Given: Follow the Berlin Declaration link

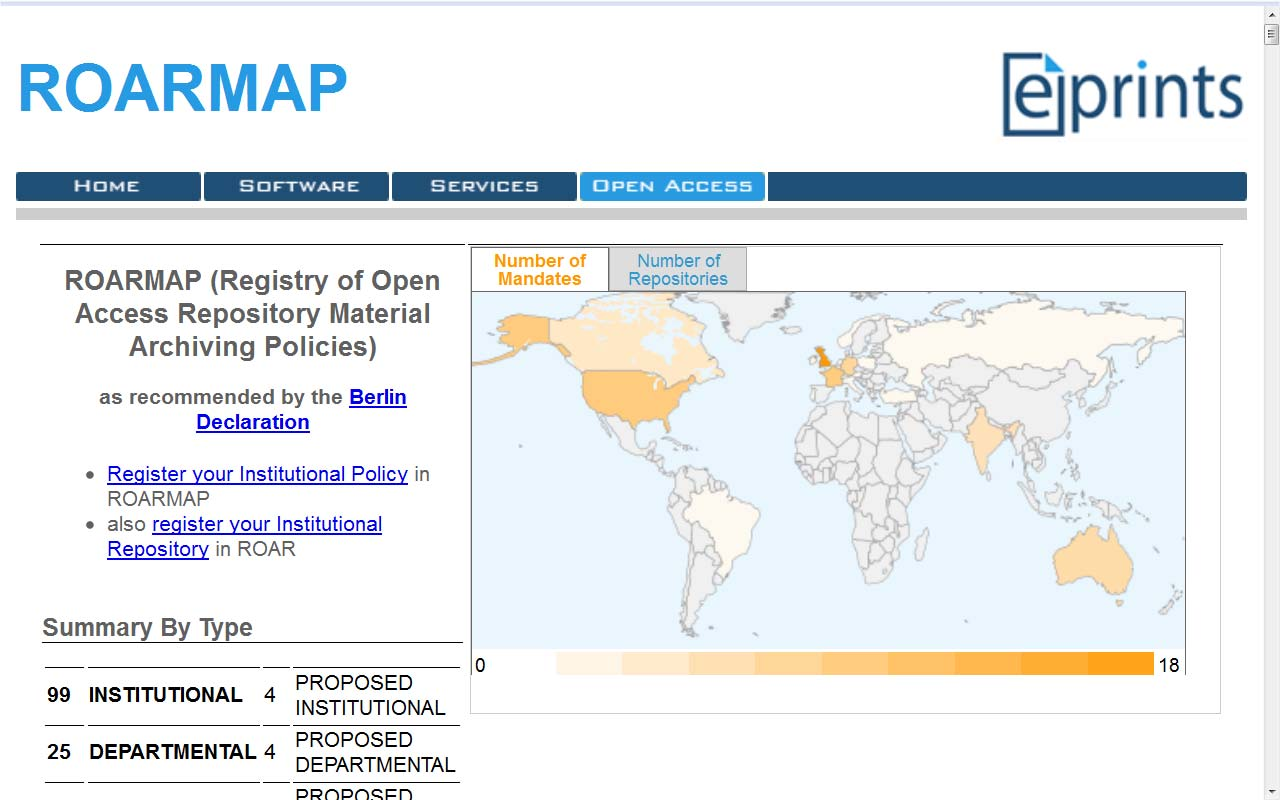Looking at the screenshot, I should click(301, 409).
